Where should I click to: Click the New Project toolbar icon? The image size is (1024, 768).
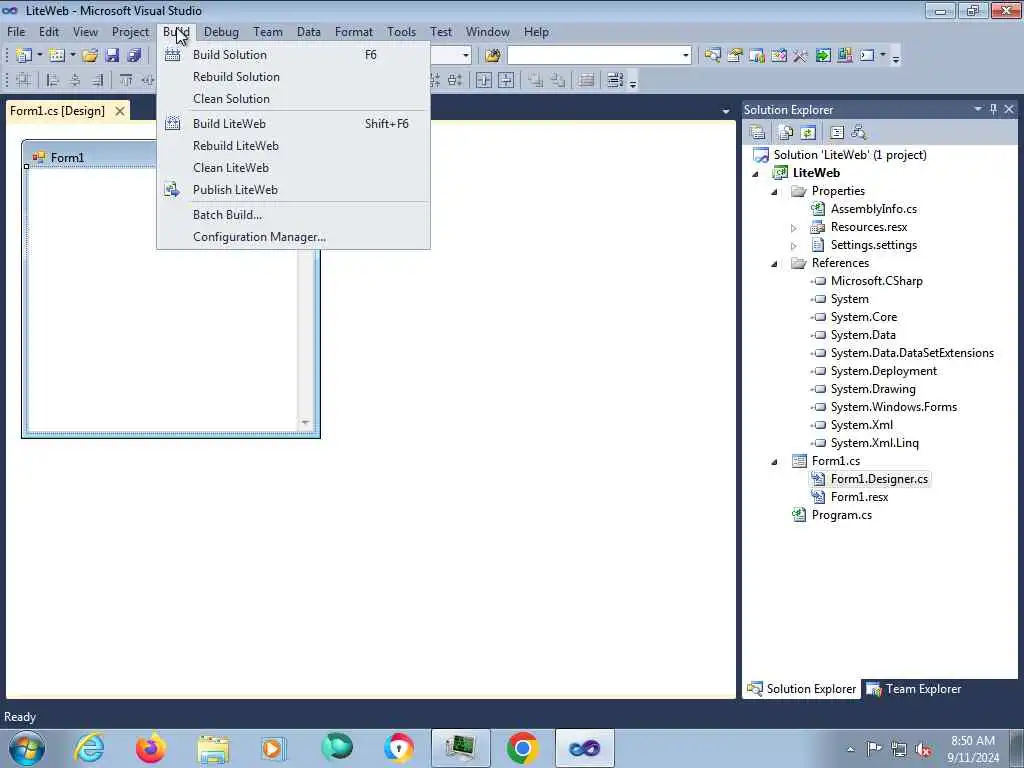(24, 56)
